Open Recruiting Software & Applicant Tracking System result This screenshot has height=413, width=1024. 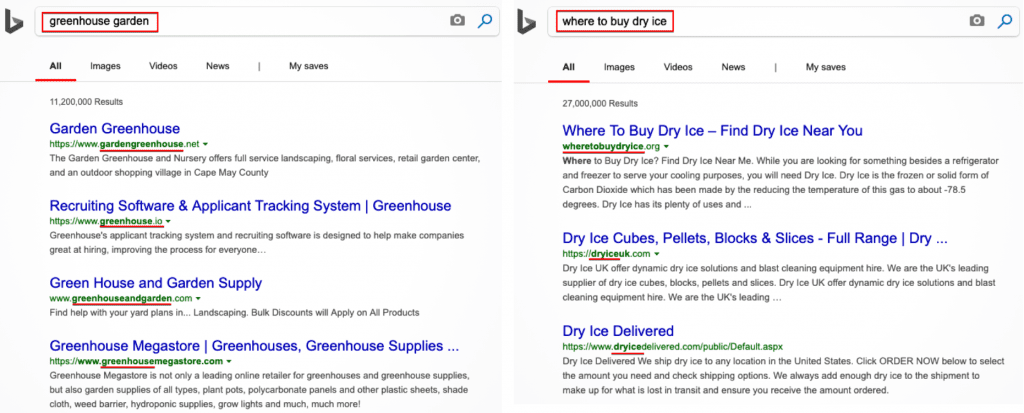click(250, 206)
